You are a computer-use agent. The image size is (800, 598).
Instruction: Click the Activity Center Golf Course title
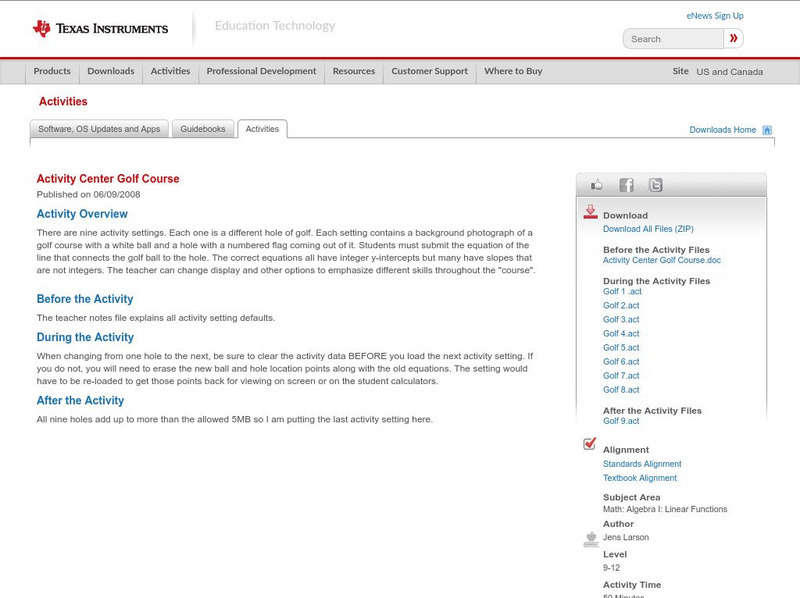pyautogui.click(x=108, y=179)
